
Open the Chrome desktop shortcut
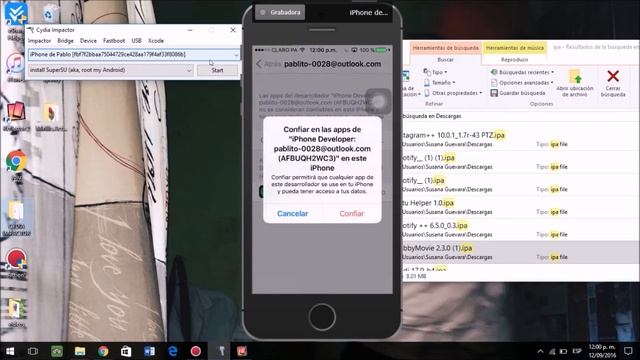coord(16,162)
